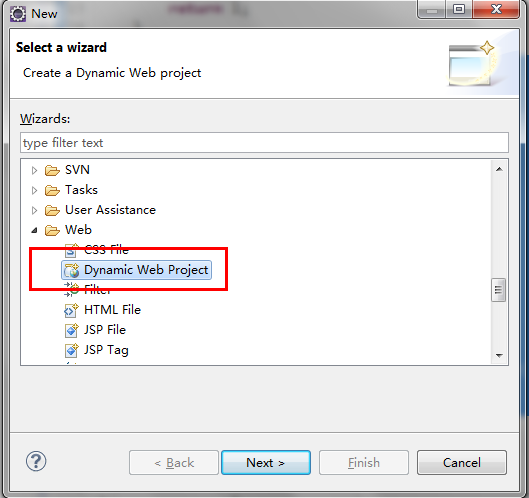This screenshot has width=529, height=498.
Task: Expand the SVN category
Action: 34,170
